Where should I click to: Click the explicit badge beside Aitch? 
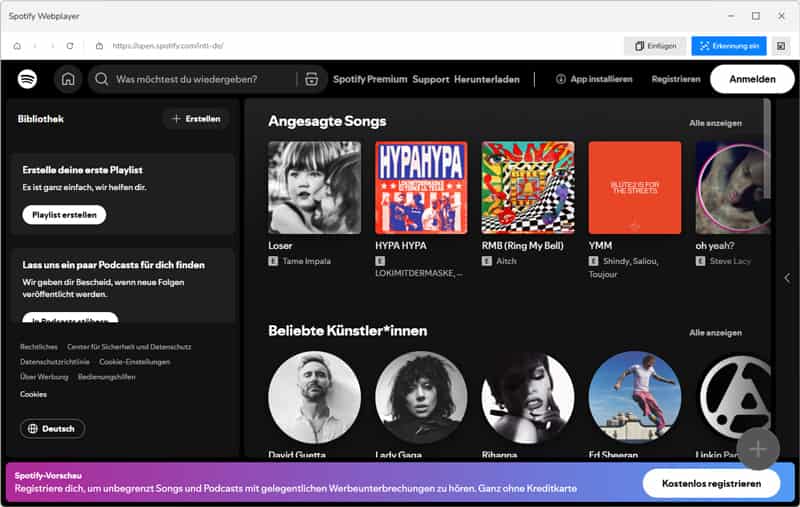[486, 261]
